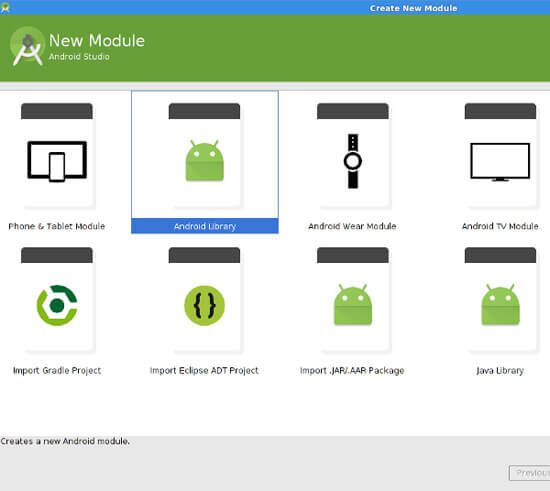Click the 'Import Eclipse ADT Project' label
This screenshot has height=491, width=550.
click(x=204, y=370)
